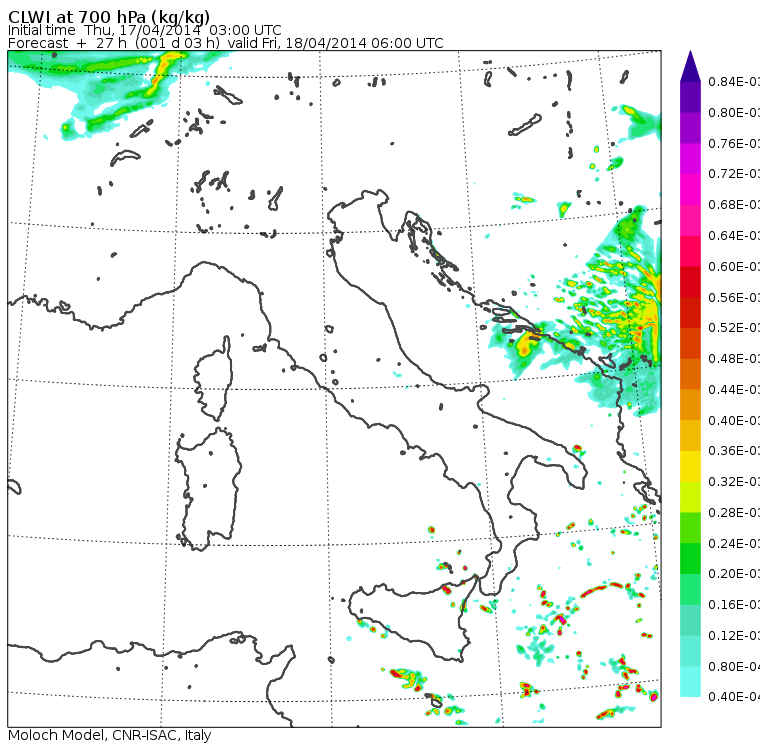Viewport: 760px width, 749px height.
Task: Click inside the Sicily island outline
Action: click(x=412, y=616)
